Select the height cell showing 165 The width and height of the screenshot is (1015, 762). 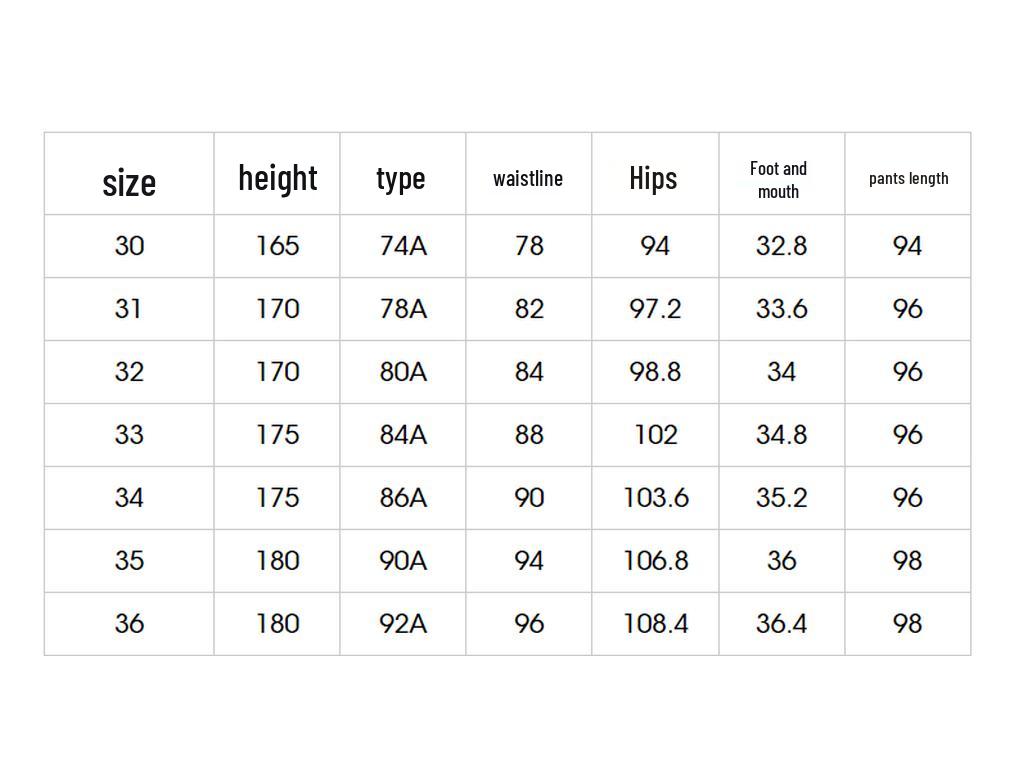click(x=277, y=246)
